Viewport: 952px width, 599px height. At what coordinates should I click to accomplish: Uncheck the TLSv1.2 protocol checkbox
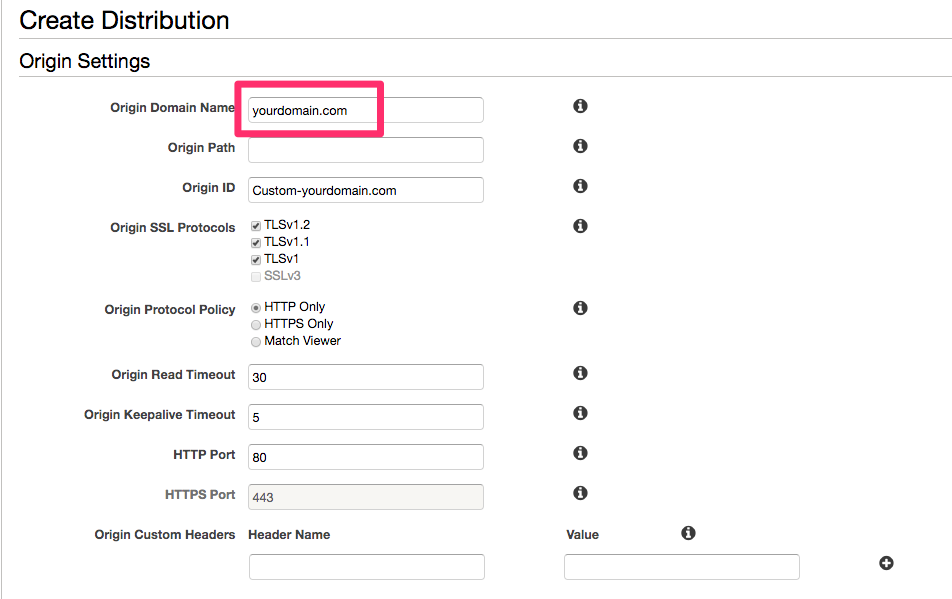[x=256, y=226]
